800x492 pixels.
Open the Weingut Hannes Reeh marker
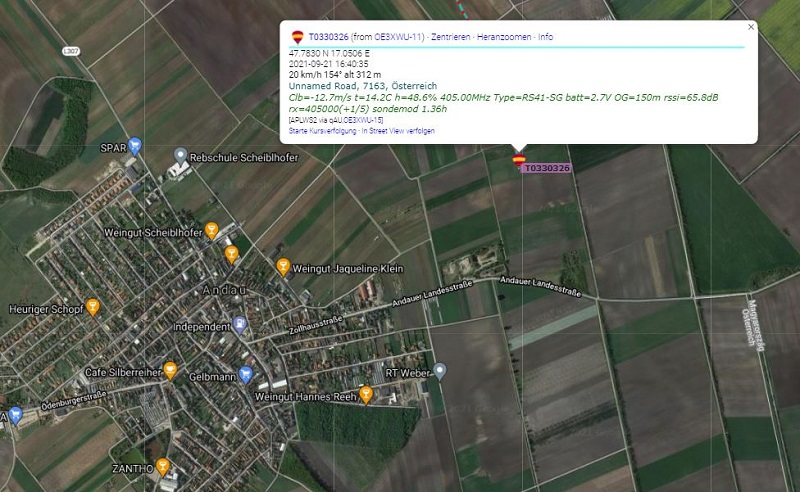pyautogui.click(x=366, y=394)
